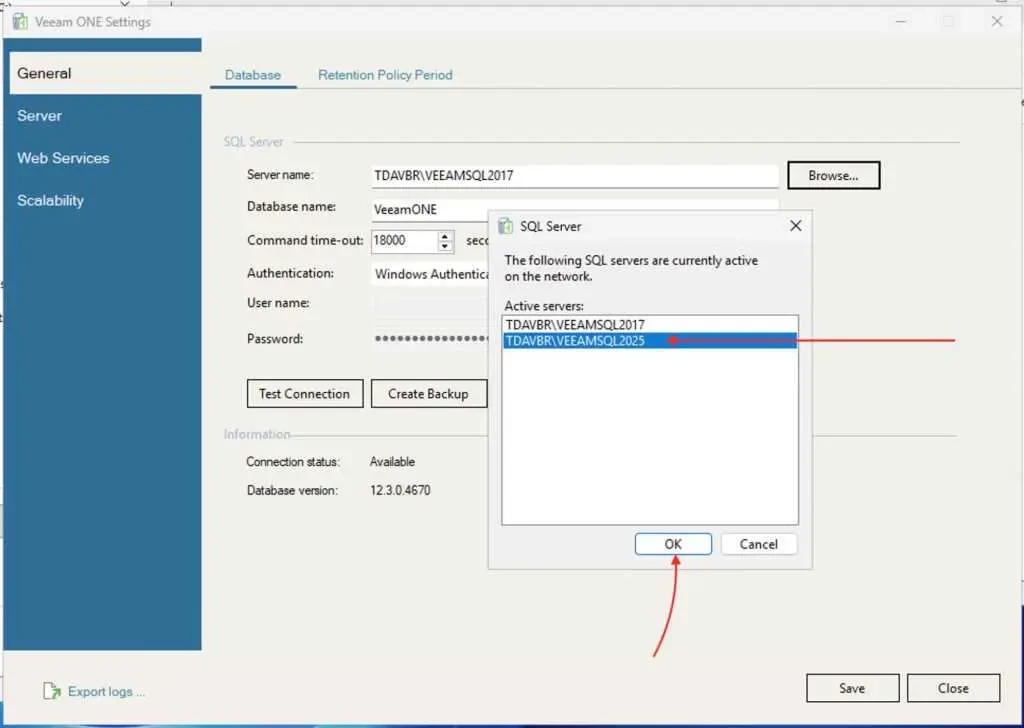Screen dimensions: 1024x728
Task: Click the Veeam ONE Settings title icon
Action: [x=20, y=22]
